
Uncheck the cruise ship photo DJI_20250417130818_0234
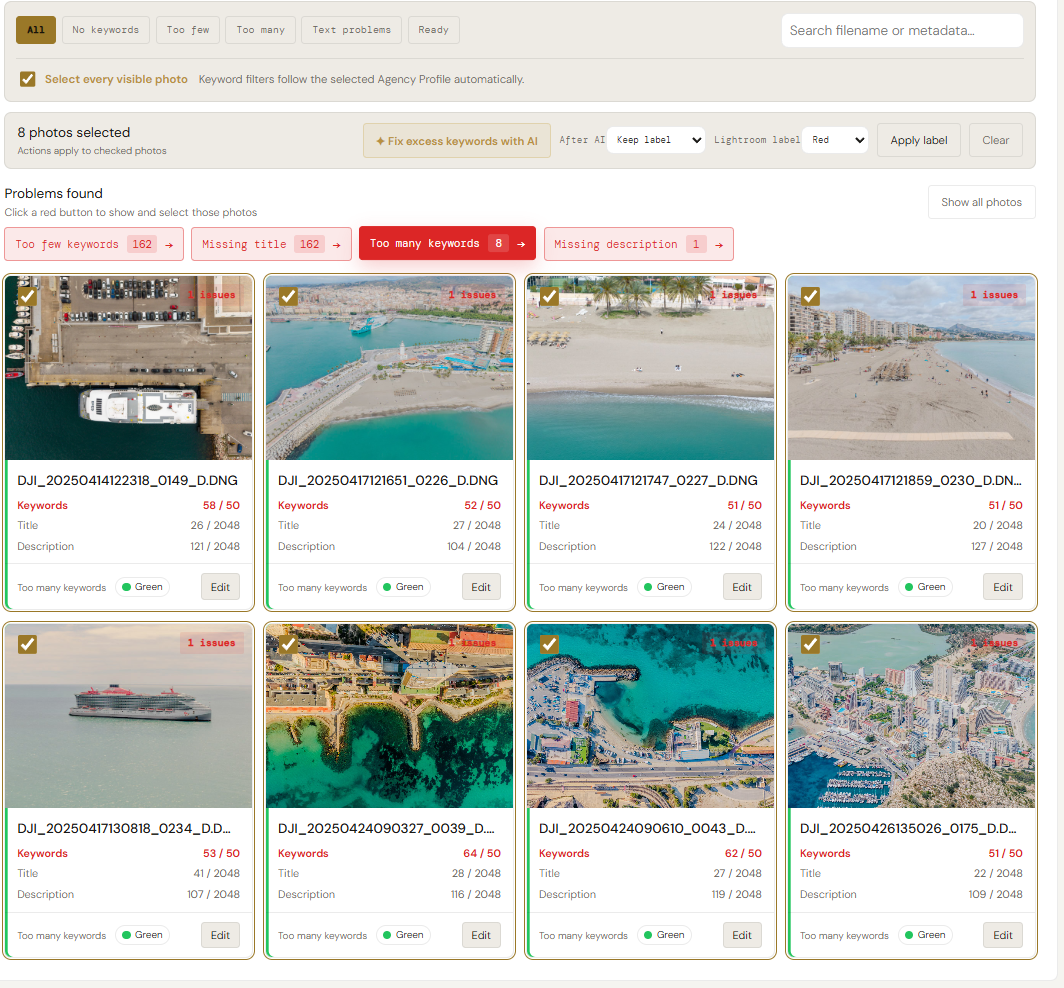click(x=27, y=644)
